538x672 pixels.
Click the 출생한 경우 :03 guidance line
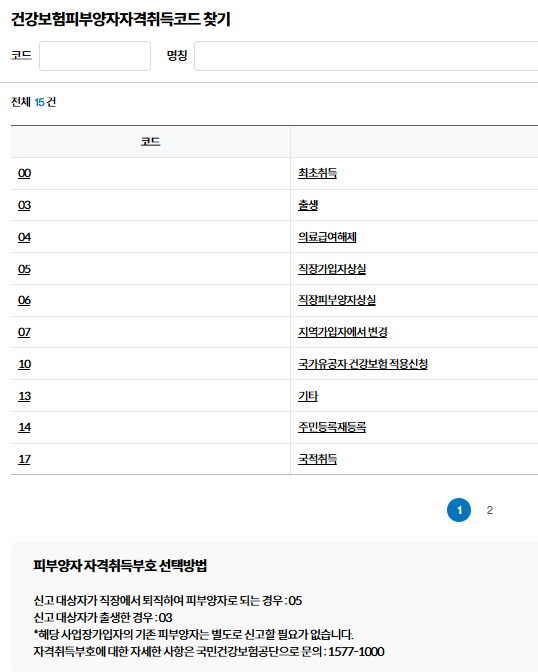pos(103,618)
